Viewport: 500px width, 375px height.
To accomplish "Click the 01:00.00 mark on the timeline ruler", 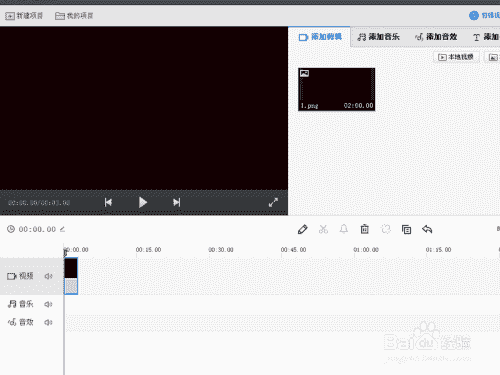I will (366, 250).
